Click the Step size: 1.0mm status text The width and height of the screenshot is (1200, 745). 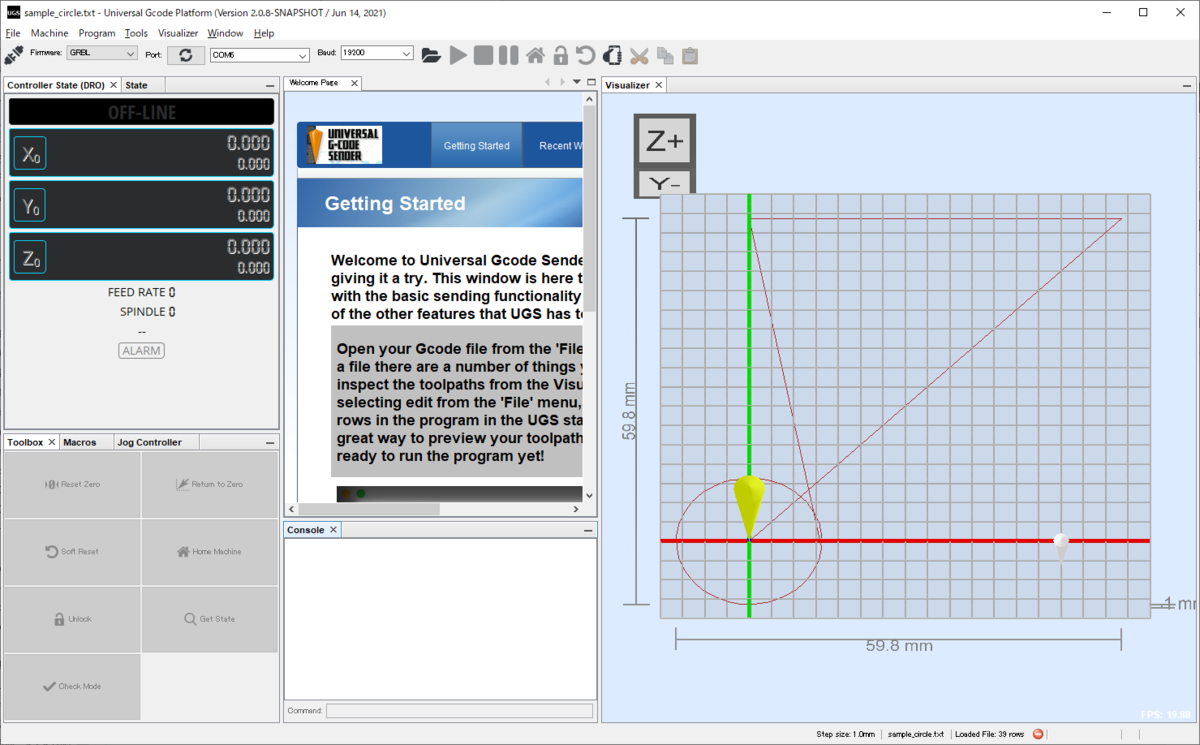[x=846, y=734]
